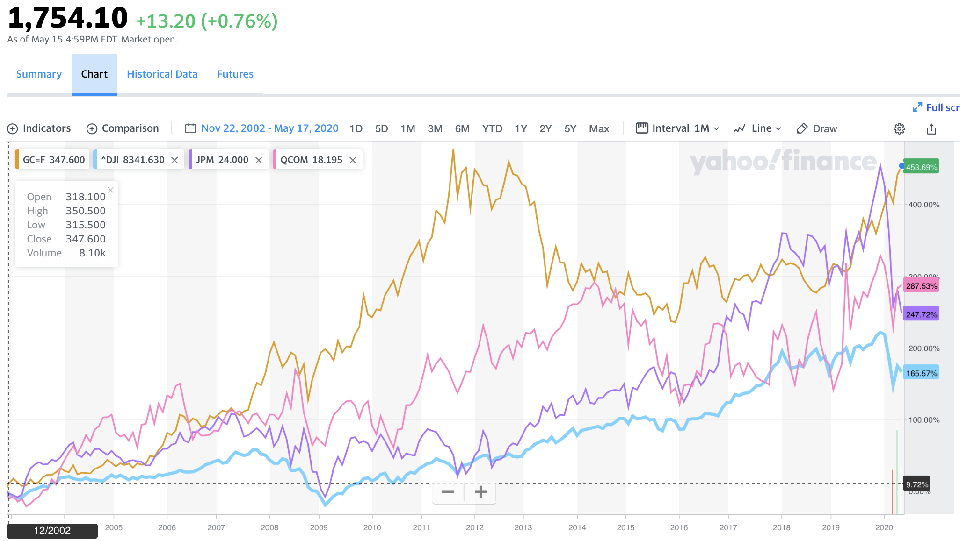Switch to the Historical Data tab
This screenshot has width=960, height=541.
click(x=162, y=74)
